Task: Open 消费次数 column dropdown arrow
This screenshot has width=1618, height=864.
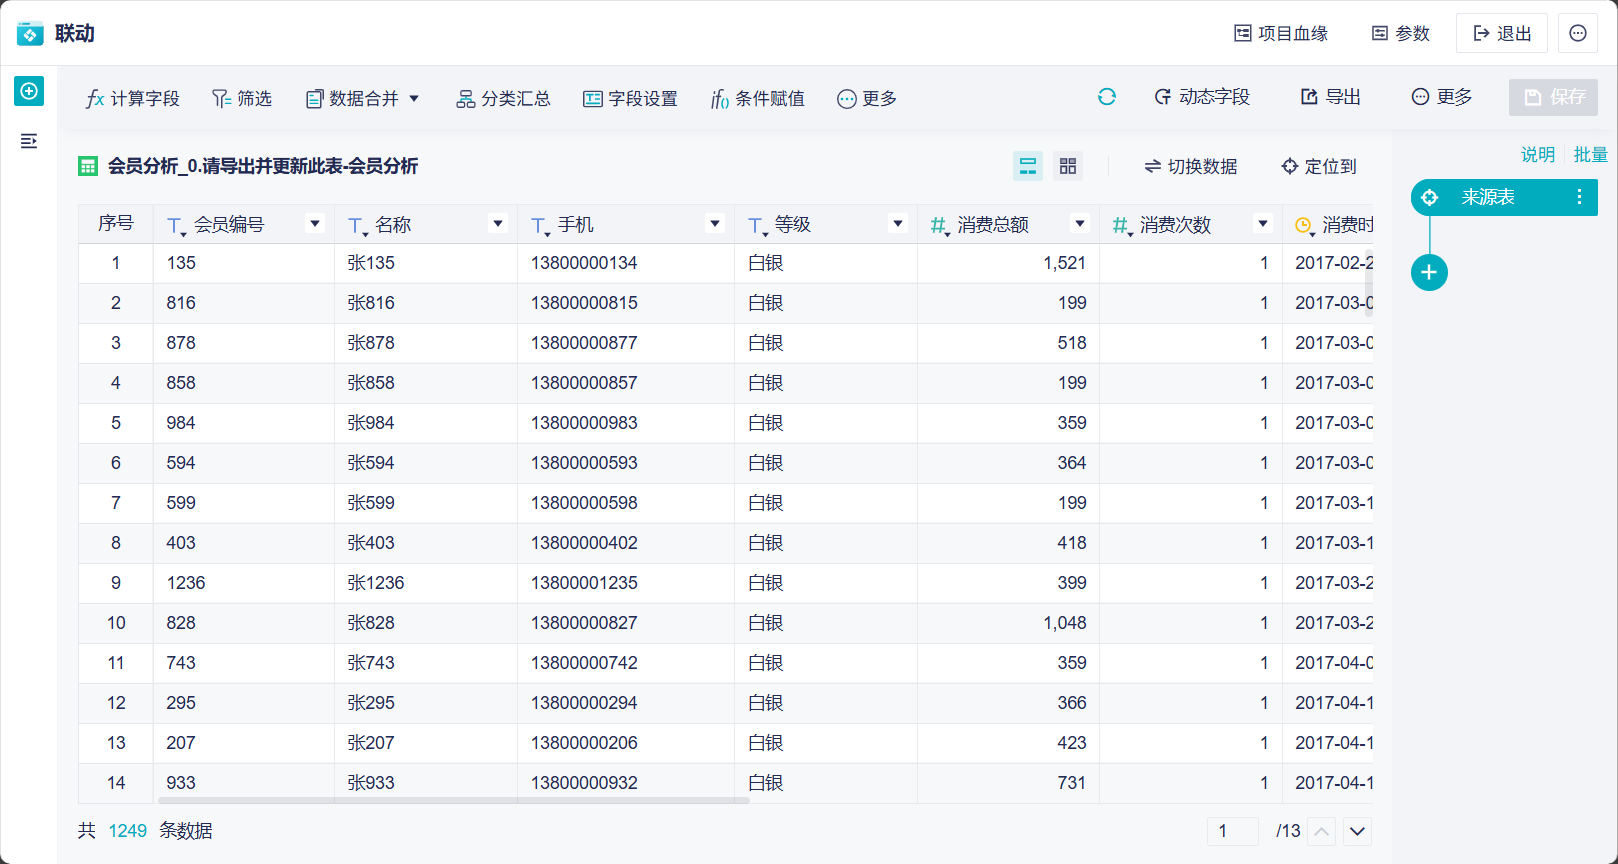Action: click(1263, 224)
